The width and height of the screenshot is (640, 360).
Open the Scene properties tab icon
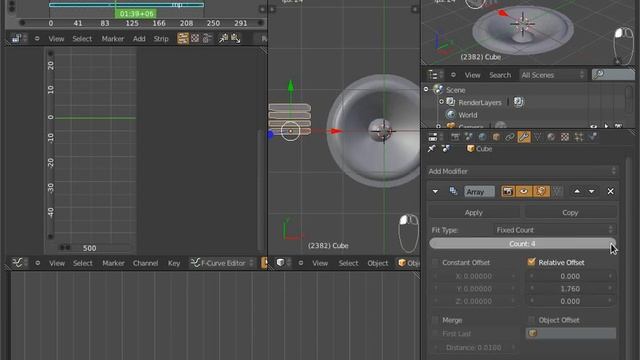pyautogui.click(x=469, y=137)
